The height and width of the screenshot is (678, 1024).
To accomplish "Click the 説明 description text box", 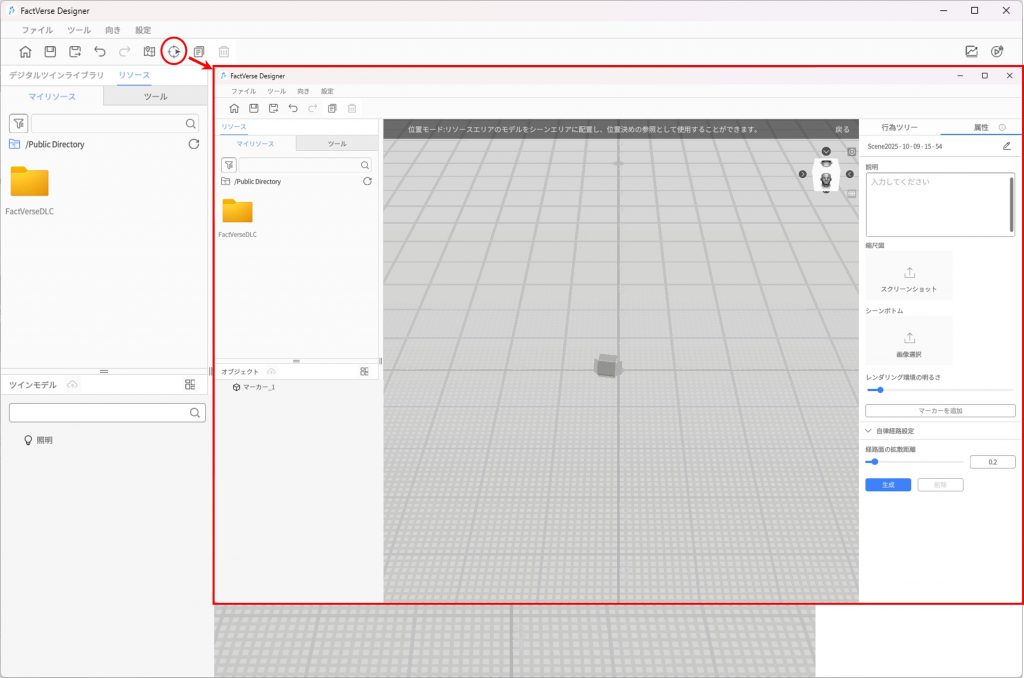I will pyautogui.click(x=937, y=204).
